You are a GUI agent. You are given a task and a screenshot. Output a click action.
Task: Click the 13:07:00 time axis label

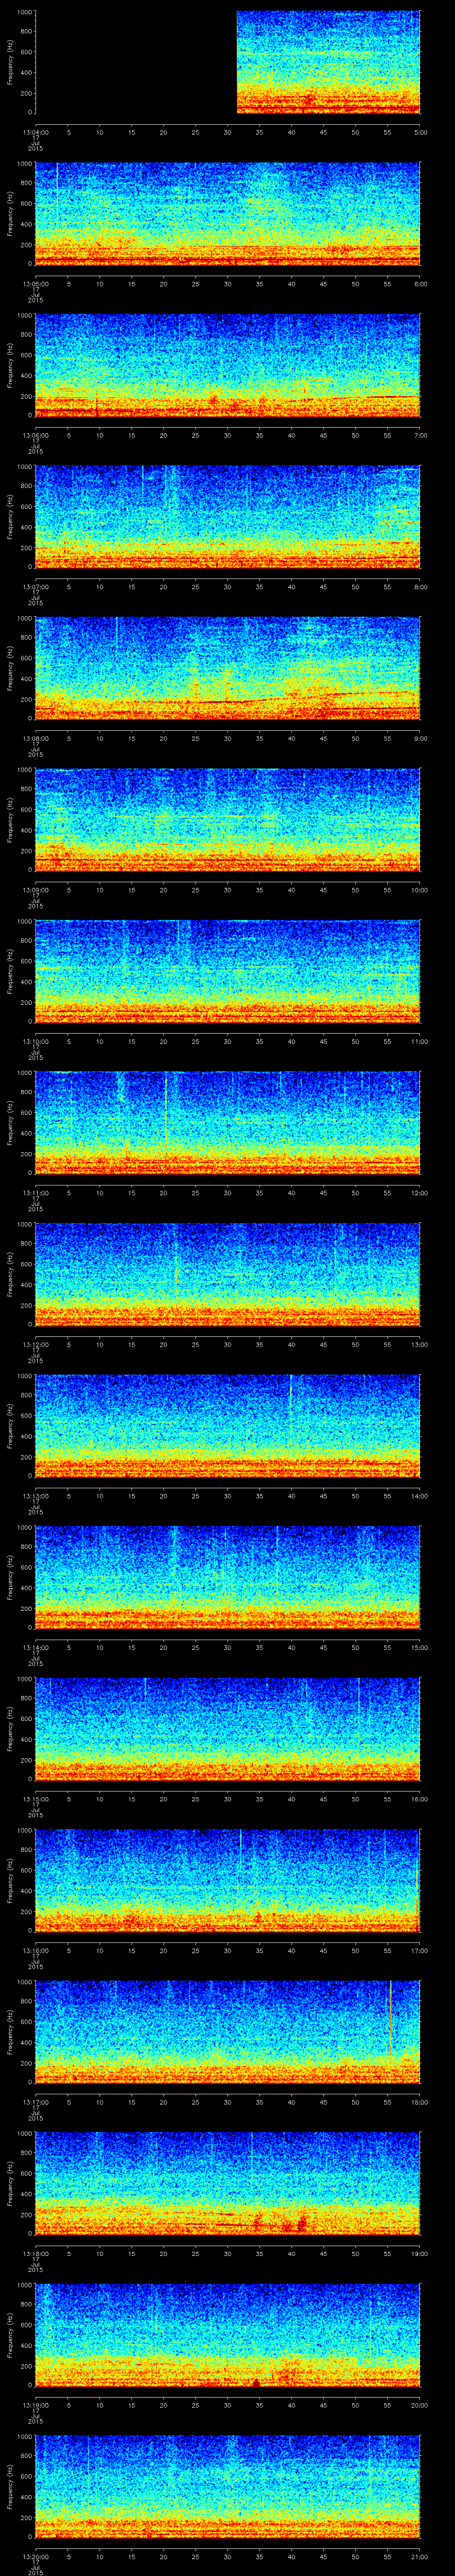tap(35, 586)
